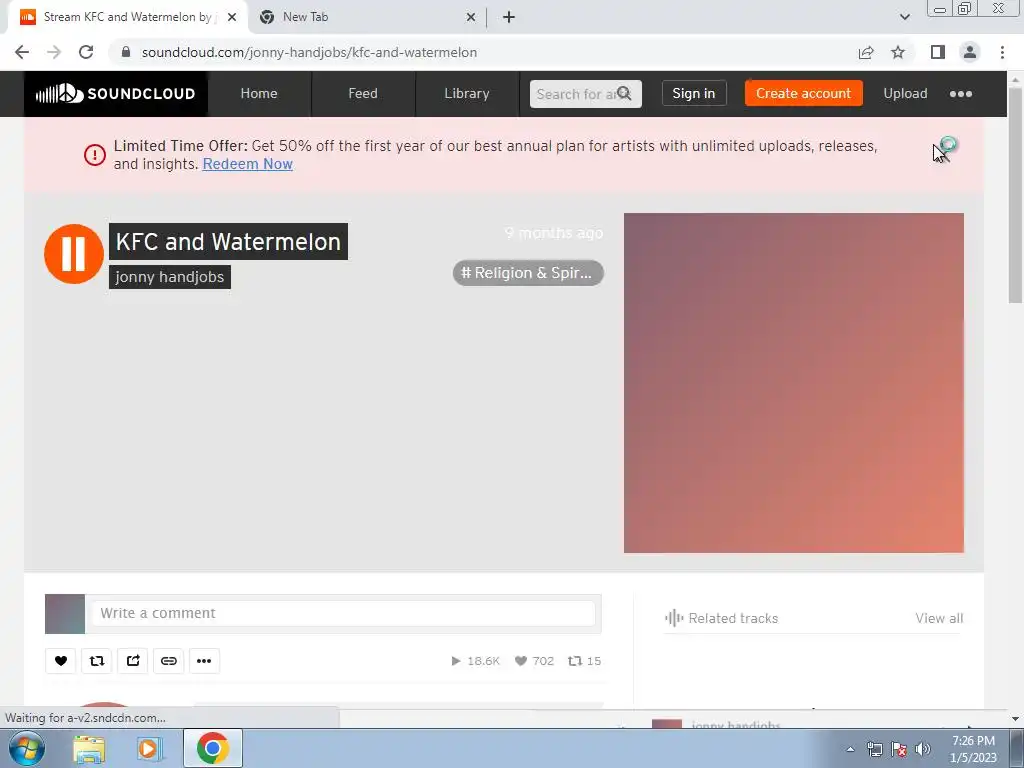Click the network tray icon
Image resolution: width=1024 pixels, height=768 pixels.
point(874,749)
